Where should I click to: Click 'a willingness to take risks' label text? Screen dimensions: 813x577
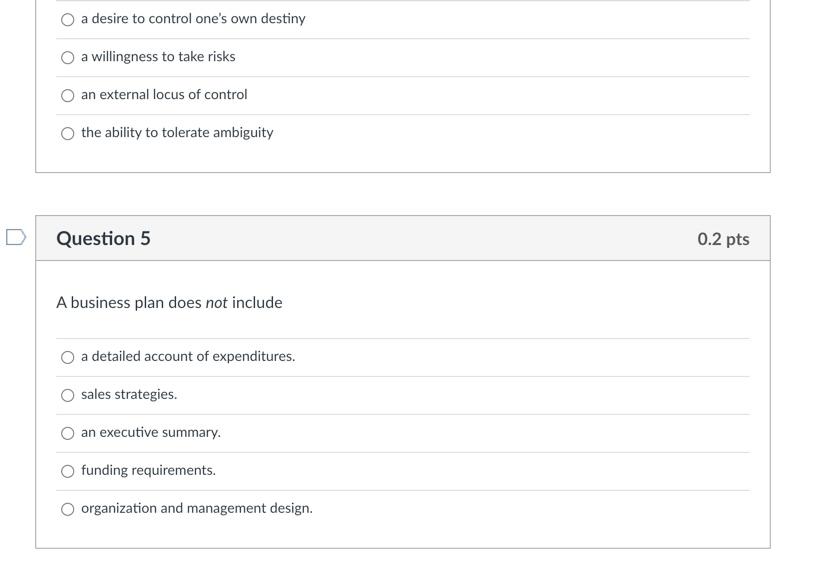[x=158, y=56]
